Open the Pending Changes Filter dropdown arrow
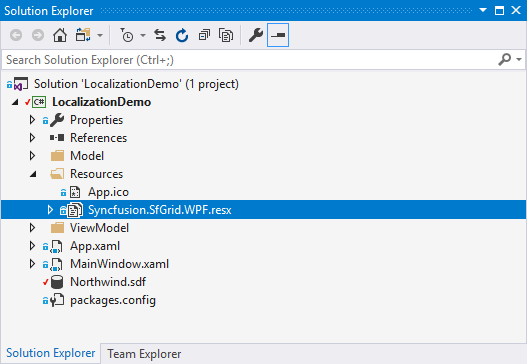The image size is (527, 364). (x=143, y=35)
